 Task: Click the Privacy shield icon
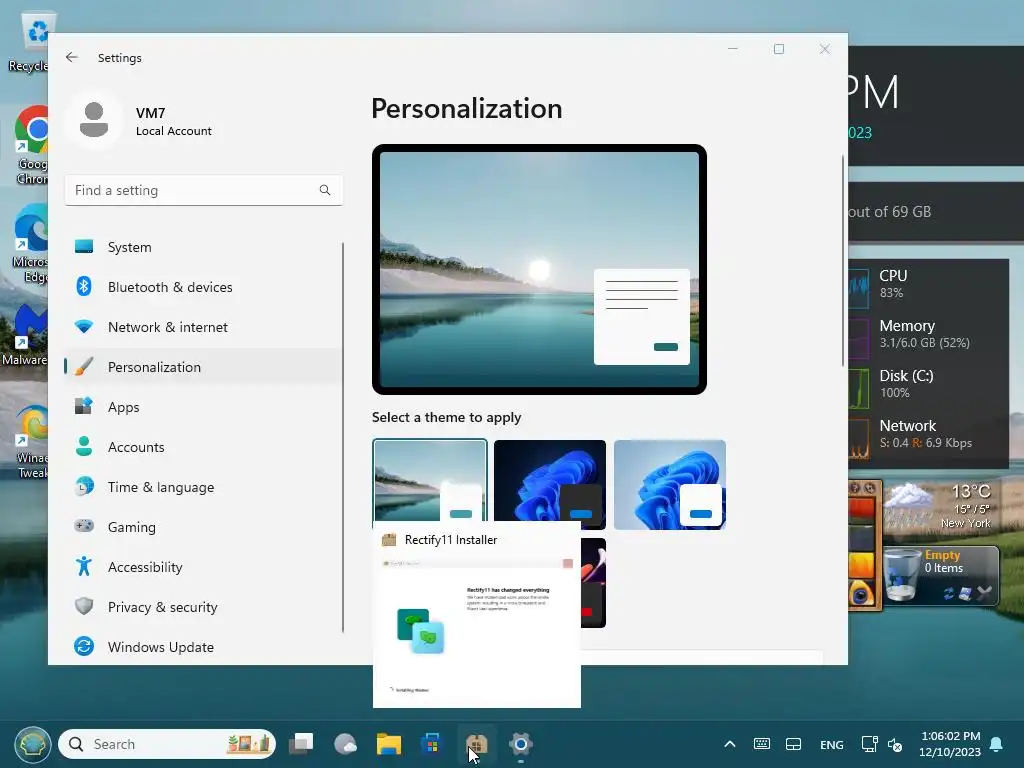84,606
